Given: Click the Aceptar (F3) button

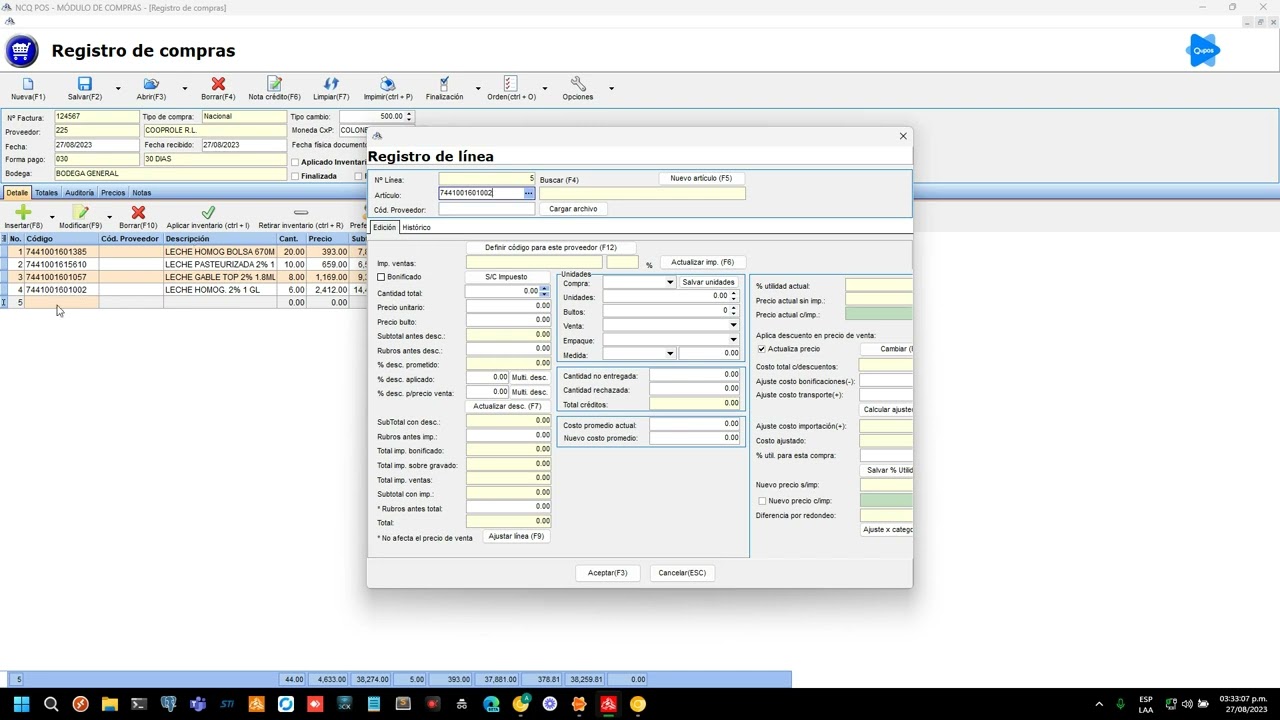Looking at the screenshot, I should (607, 573).
